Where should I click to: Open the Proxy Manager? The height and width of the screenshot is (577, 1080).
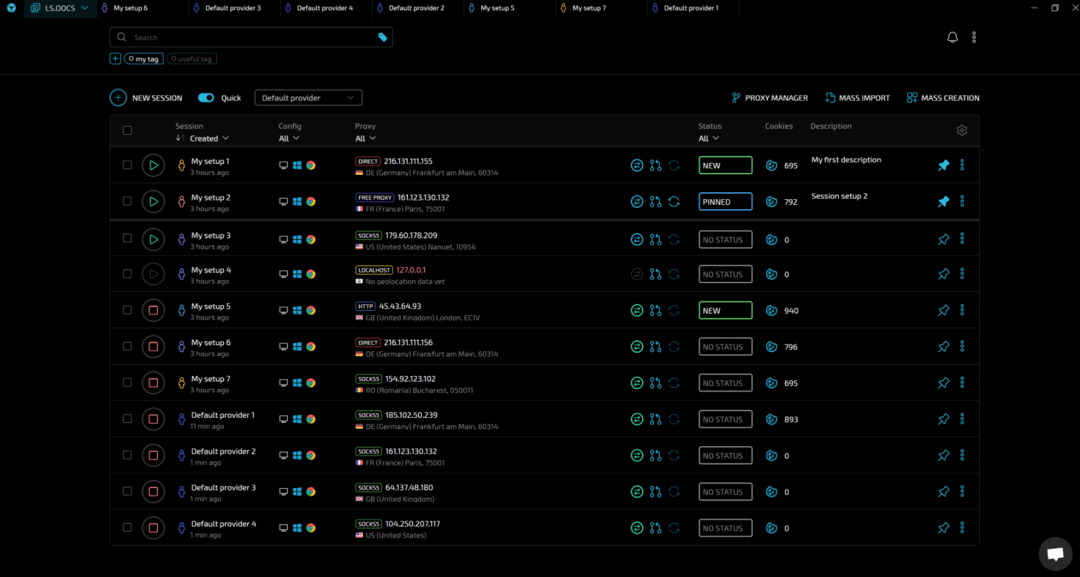click(769, 98)
